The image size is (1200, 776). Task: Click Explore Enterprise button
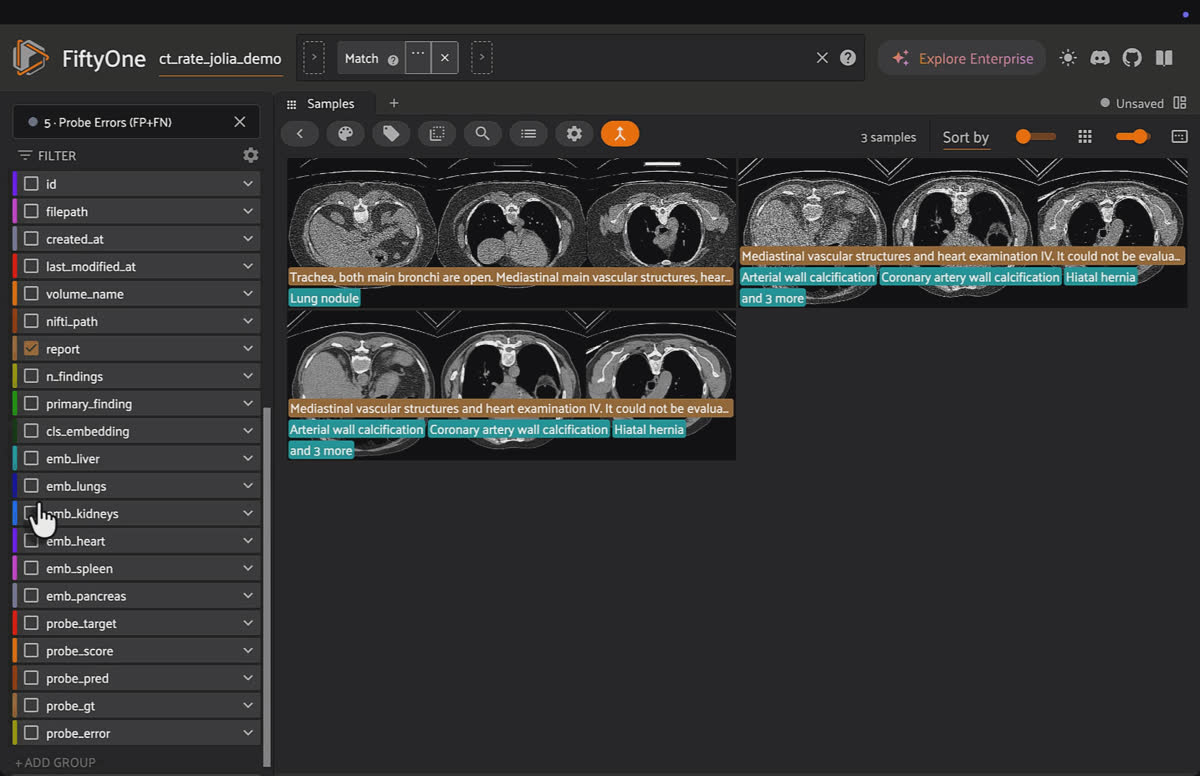[962, 58]
